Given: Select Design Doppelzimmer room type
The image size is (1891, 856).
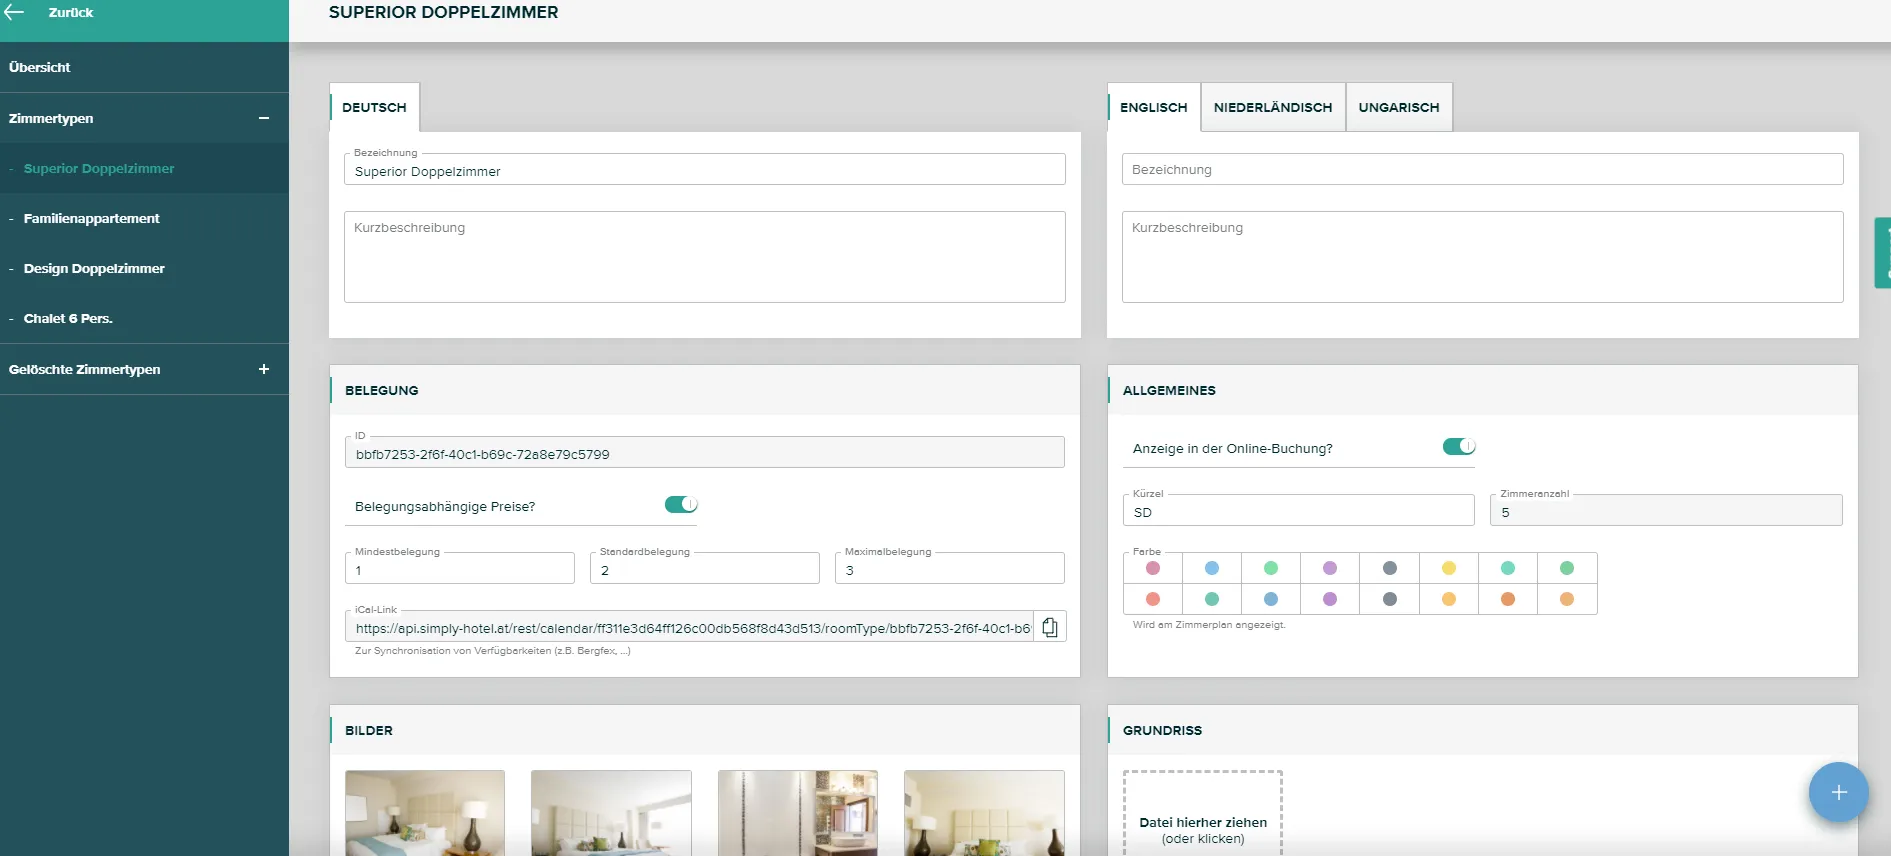Looking at the screenshot, I should pyautogui.click(x=144, y=268).
